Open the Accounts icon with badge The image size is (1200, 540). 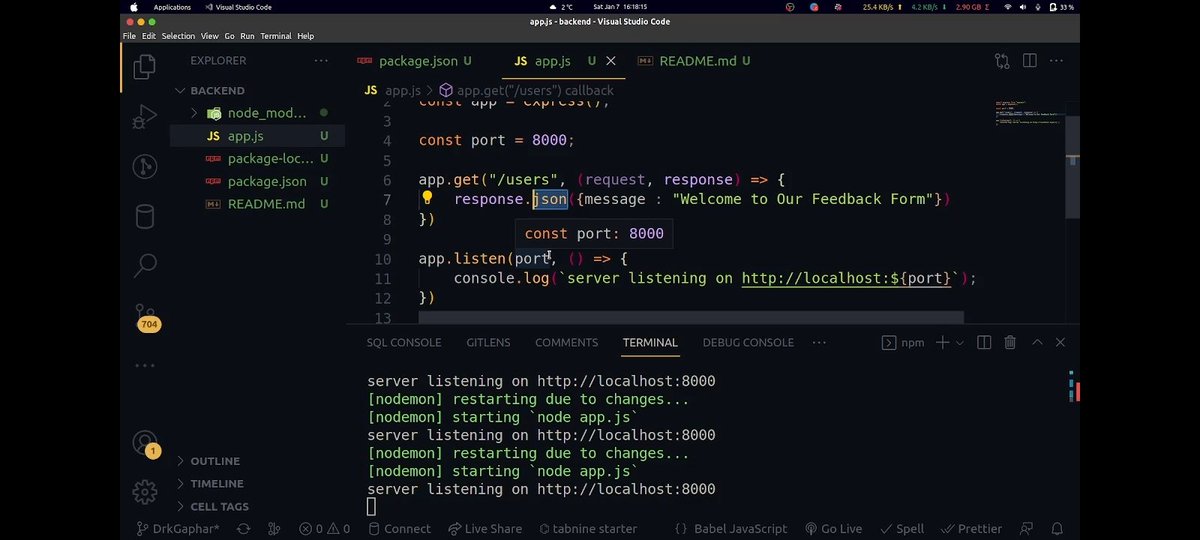(146, 443)
